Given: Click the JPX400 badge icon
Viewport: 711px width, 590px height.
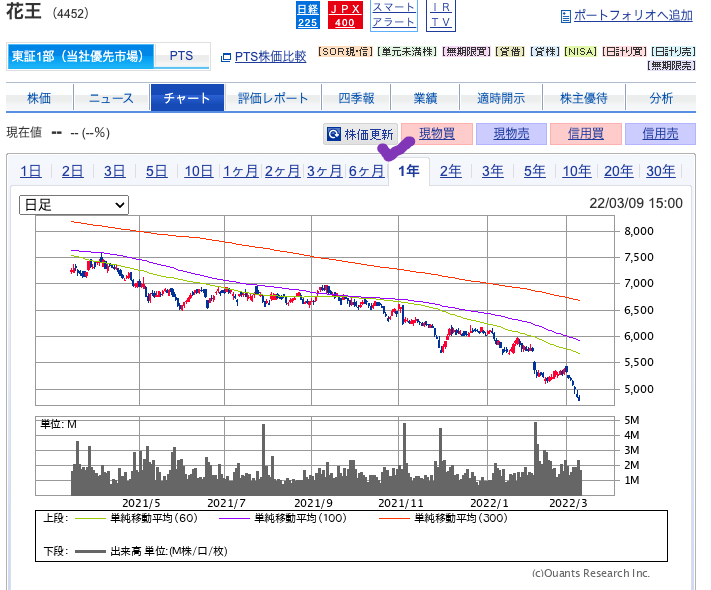Looking at the screenshot, I should (x=345, y=15).
